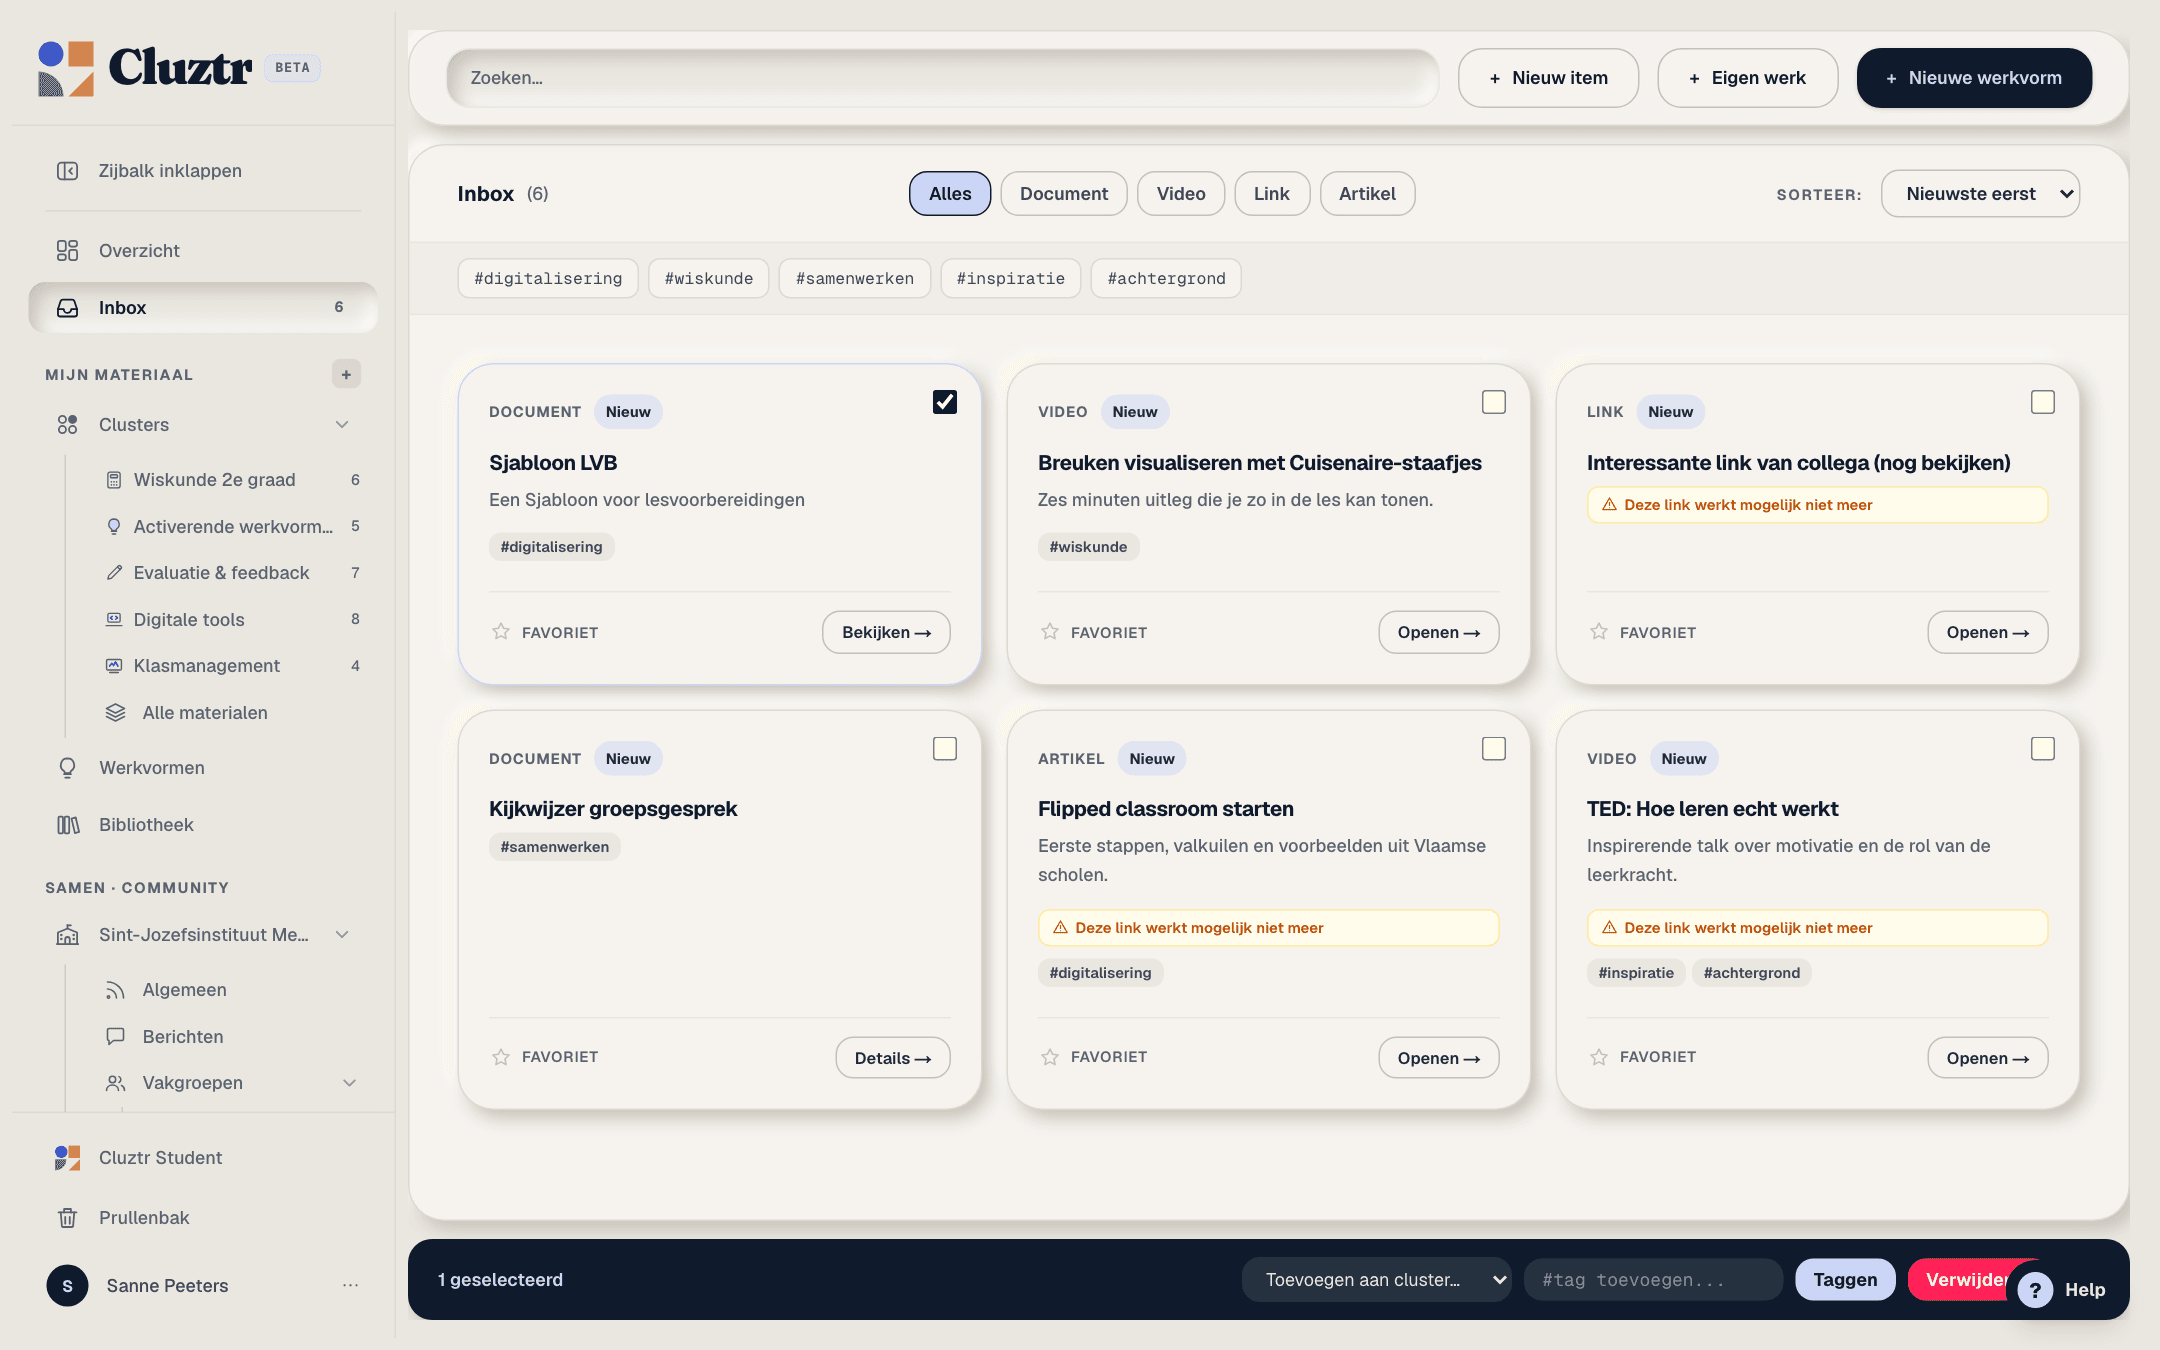2160x1350 pixels.
Task: Click the Berichten chat bubble icon
Action: [x=115, y=1036]
